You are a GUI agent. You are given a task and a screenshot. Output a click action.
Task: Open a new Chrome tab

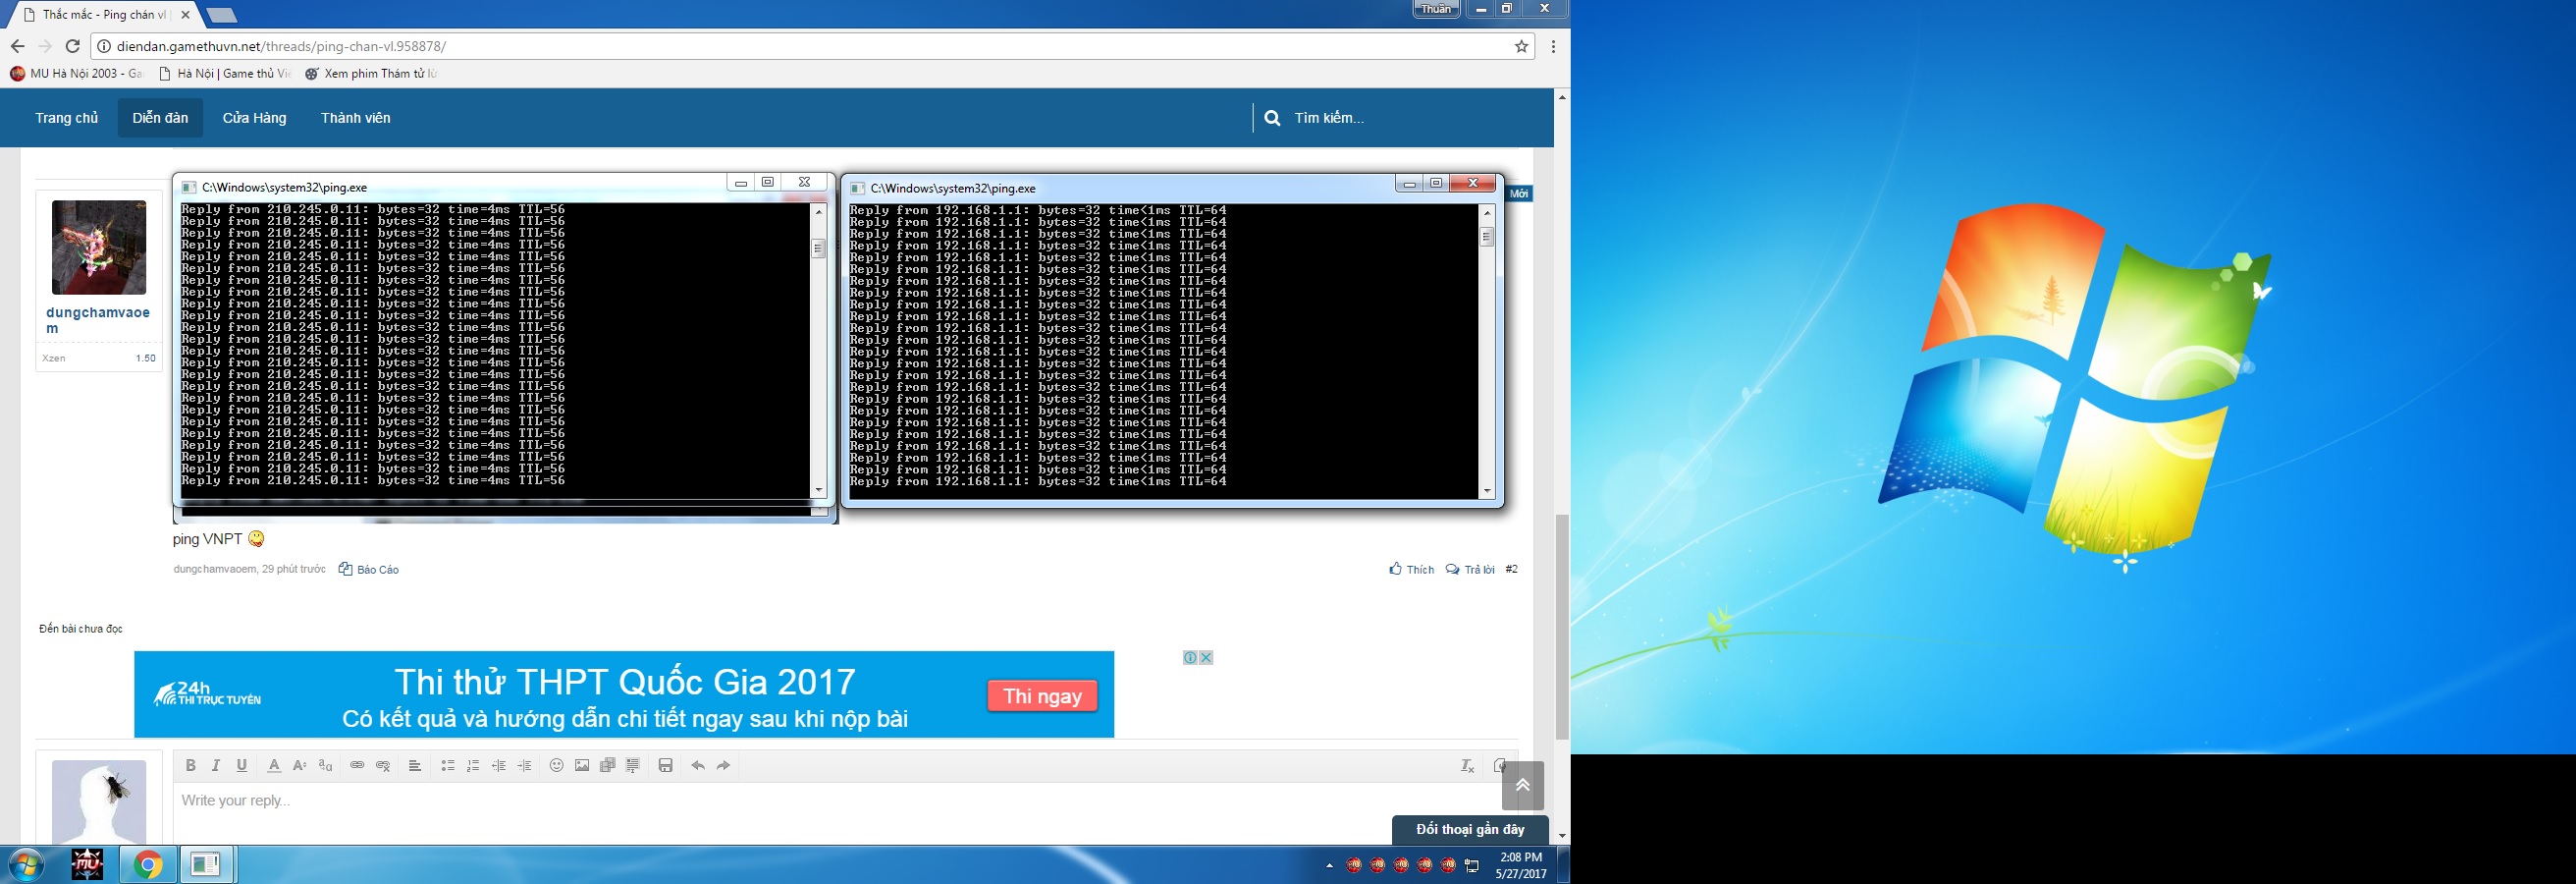(x=221, y=15)
